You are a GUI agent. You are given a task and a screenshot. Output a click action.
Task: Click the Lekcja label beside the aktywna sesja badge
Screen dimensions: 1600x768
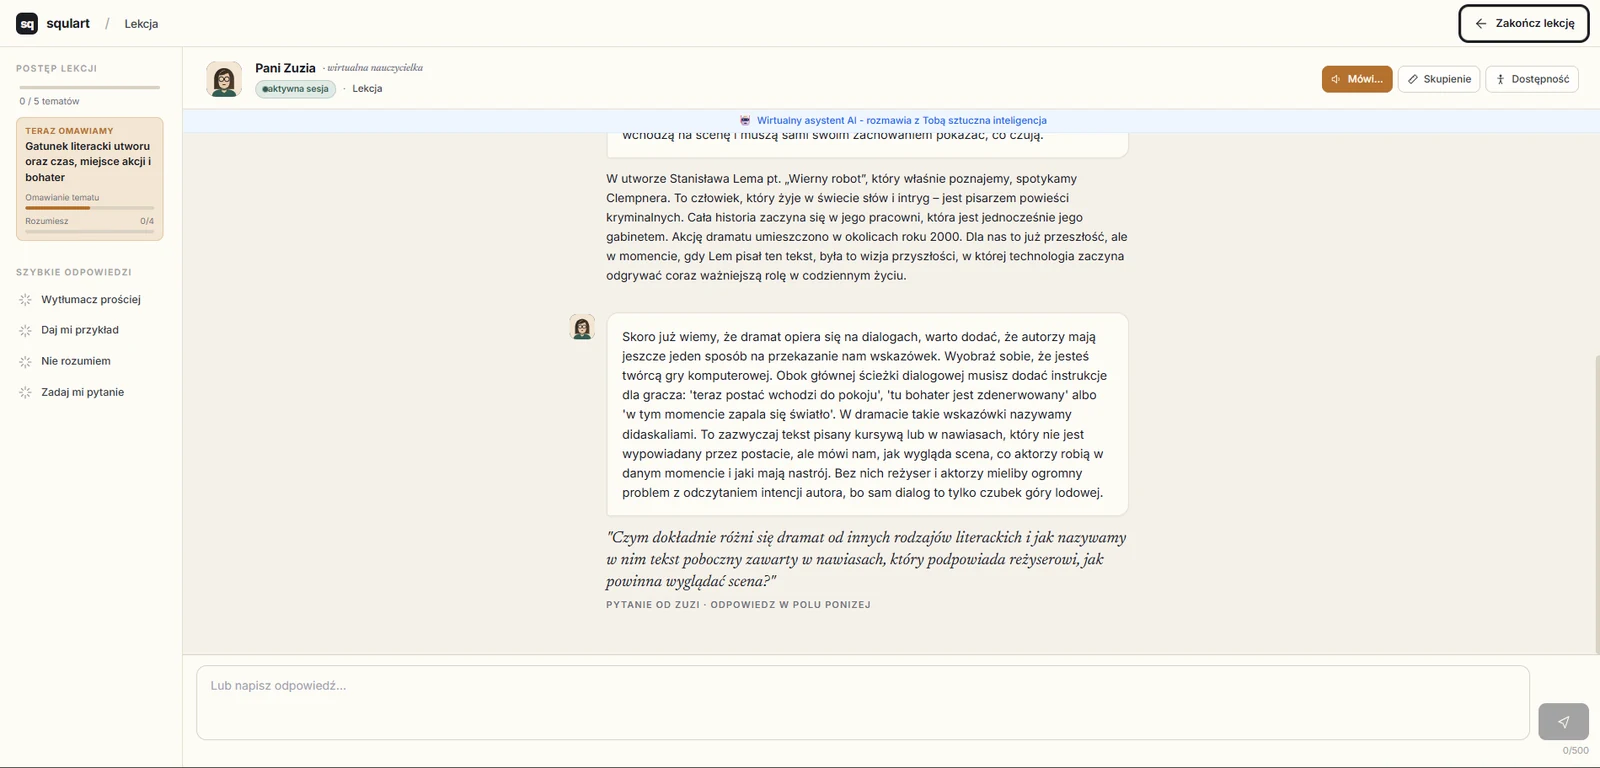click(367, 89)
